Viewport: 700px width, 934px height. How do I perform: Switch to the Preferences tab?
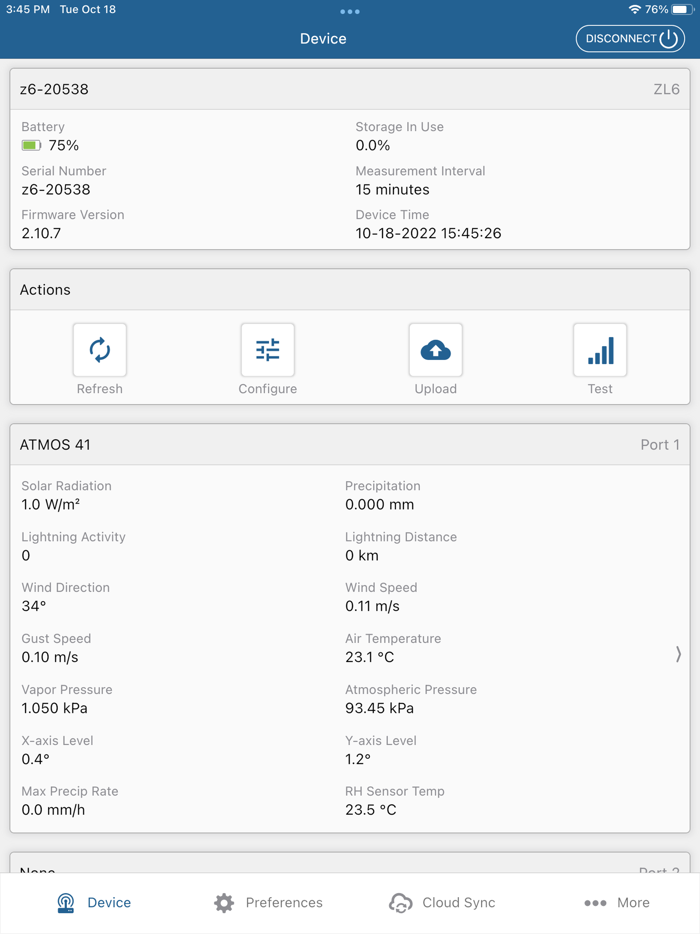[x=268, y=902]
